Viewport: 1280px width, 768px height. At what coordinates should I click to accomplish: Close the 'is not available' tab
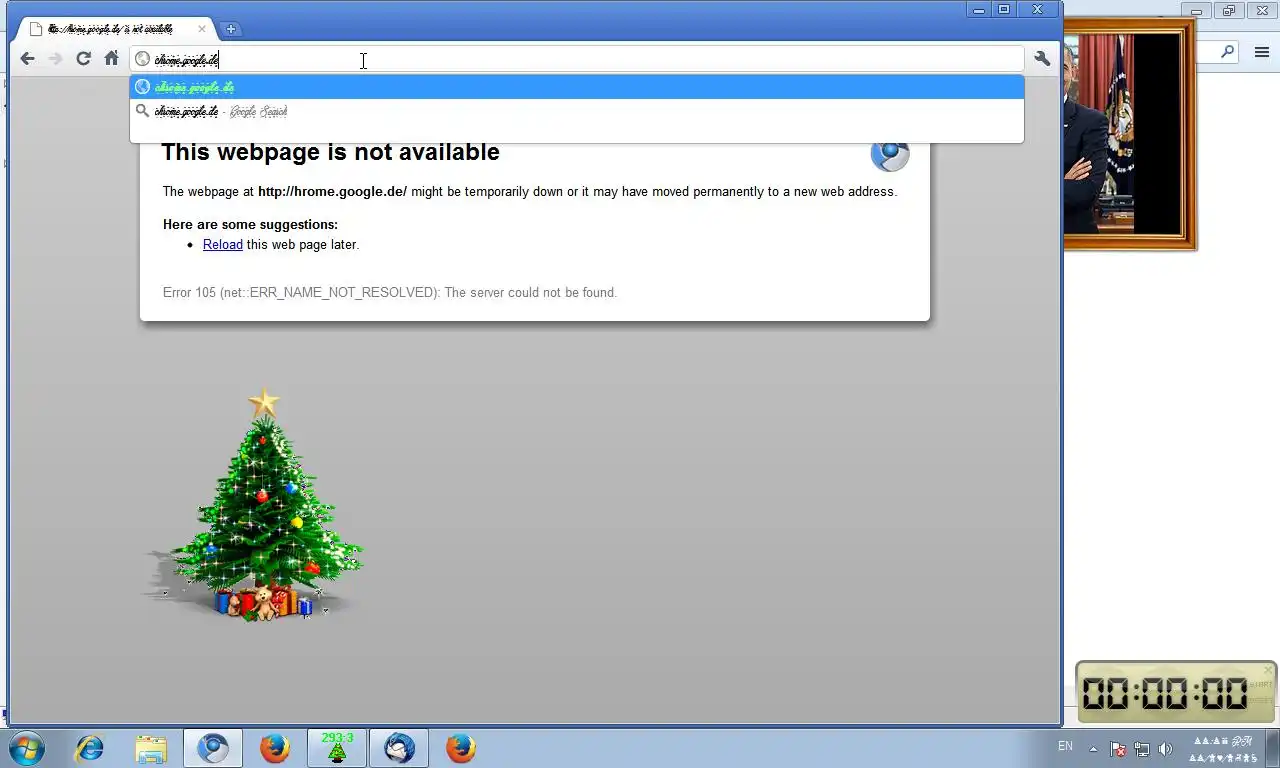pyautogui.click(x=201, y=29)
